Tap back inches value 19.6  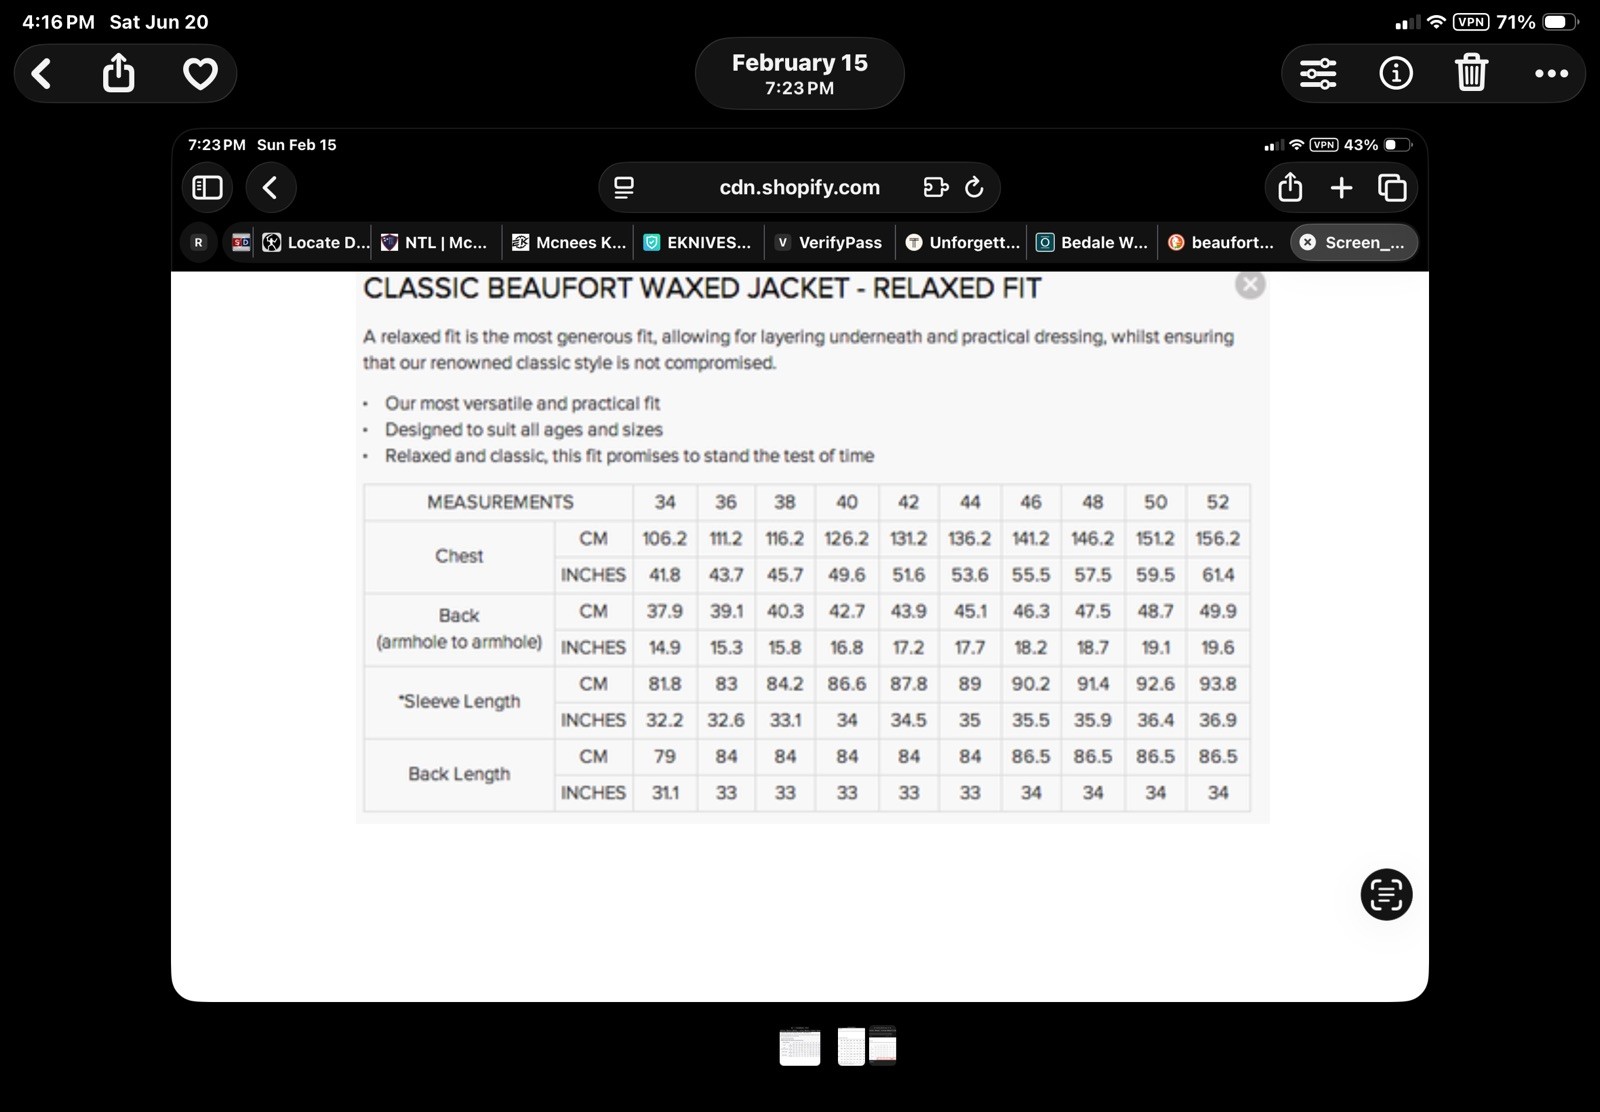coord(1217,647)
